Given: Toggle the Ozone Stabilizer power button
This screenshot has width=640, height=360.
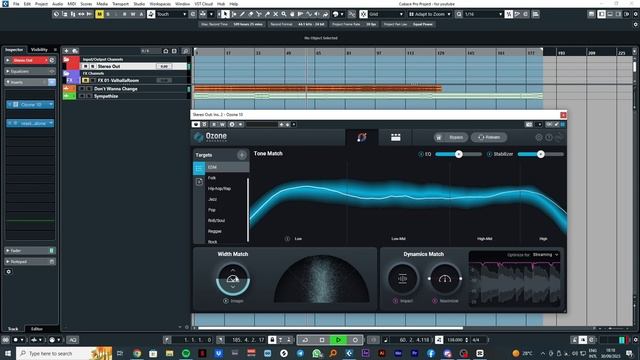Looking at the screenshot, I should (x=489, y=154).
